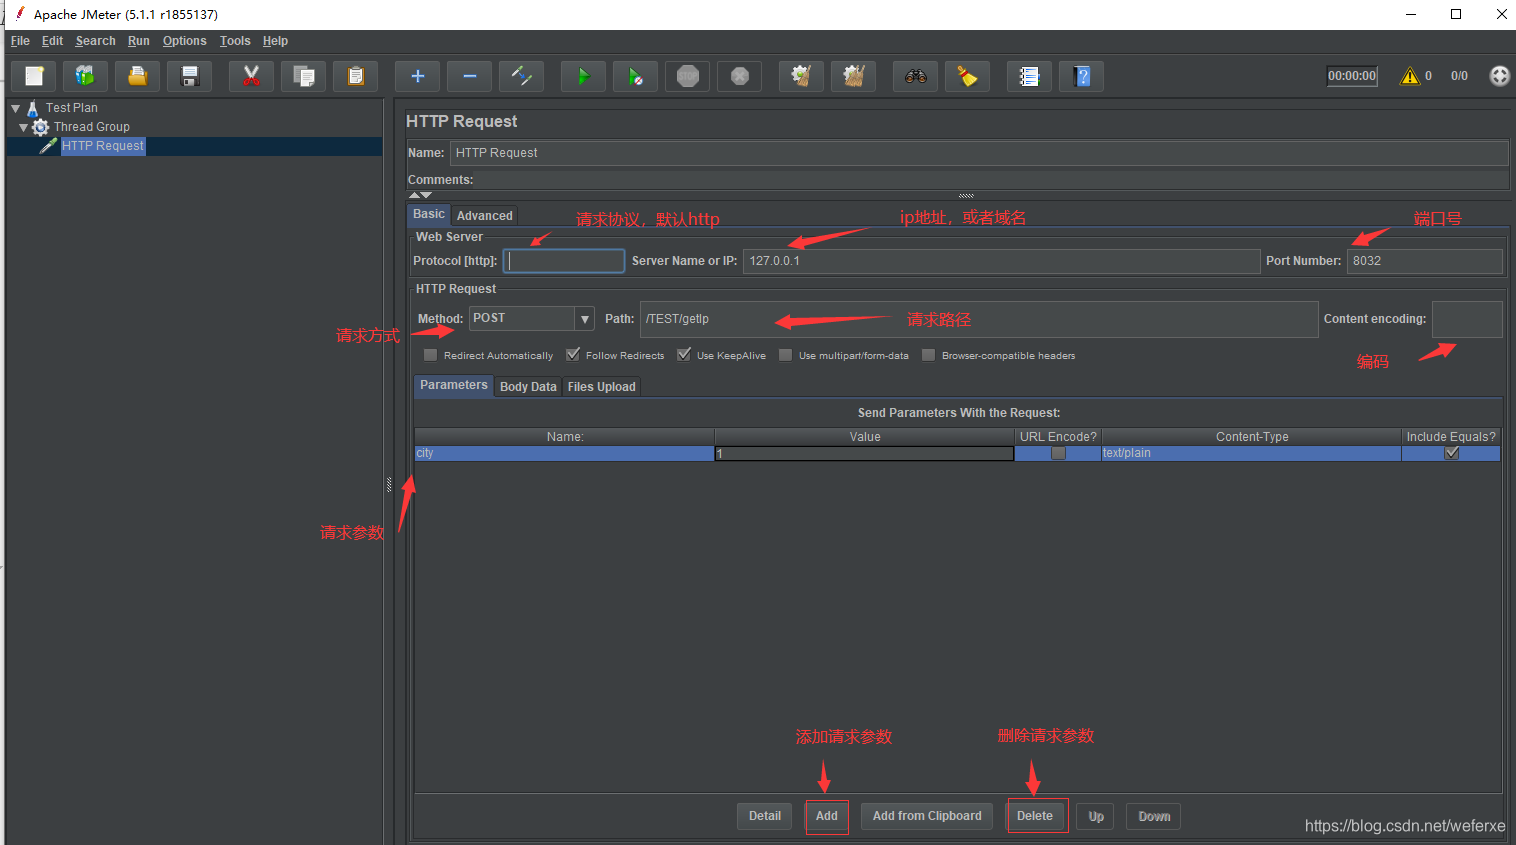
Task: Click the Down button
Action: [1154, 816]
